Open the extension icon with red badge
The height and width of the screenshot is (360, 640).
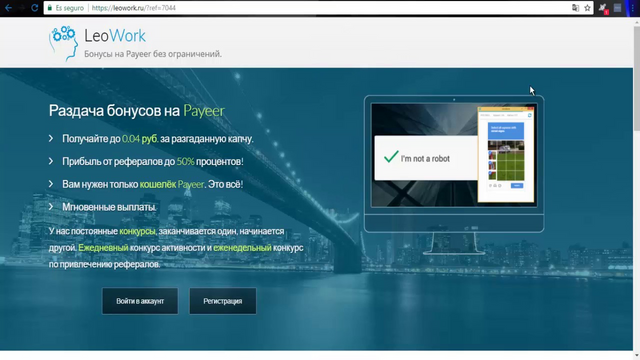(603, 8)
